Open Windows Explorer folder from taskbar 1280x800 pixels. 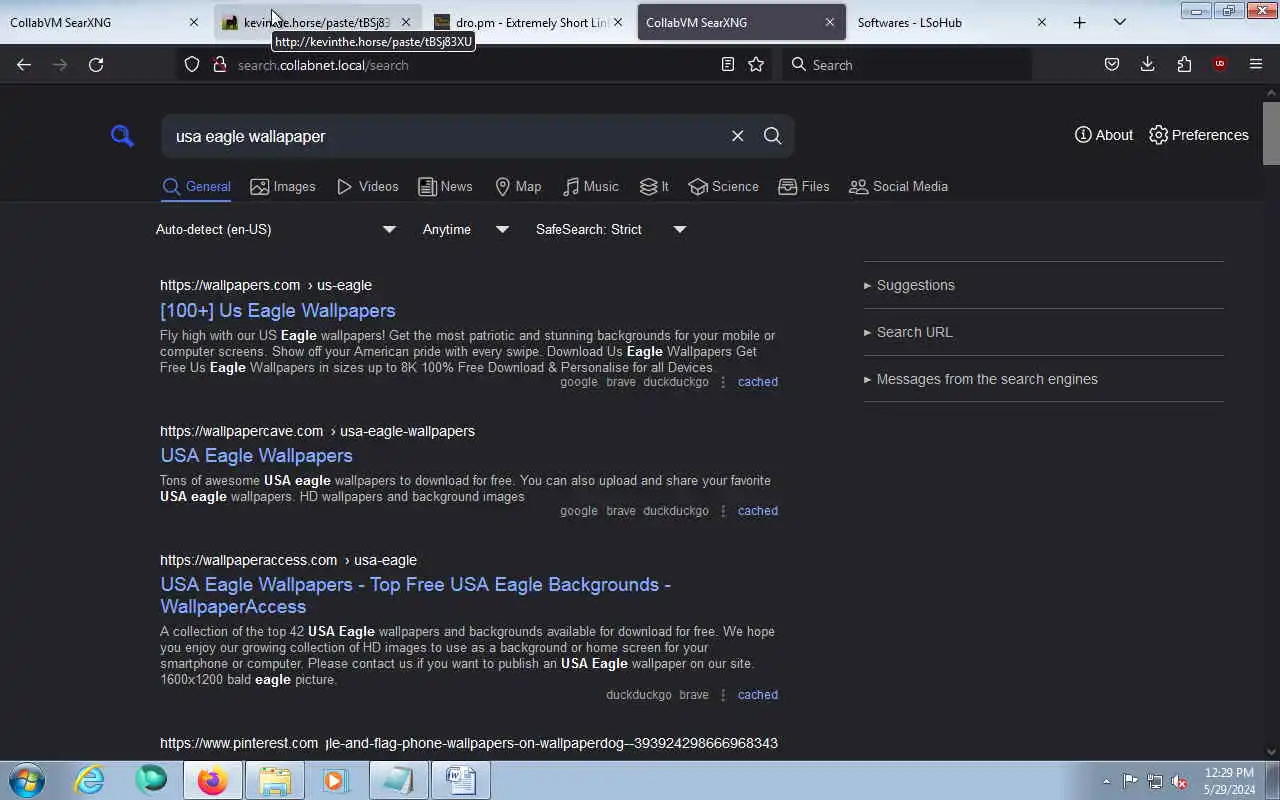(275, 780)
